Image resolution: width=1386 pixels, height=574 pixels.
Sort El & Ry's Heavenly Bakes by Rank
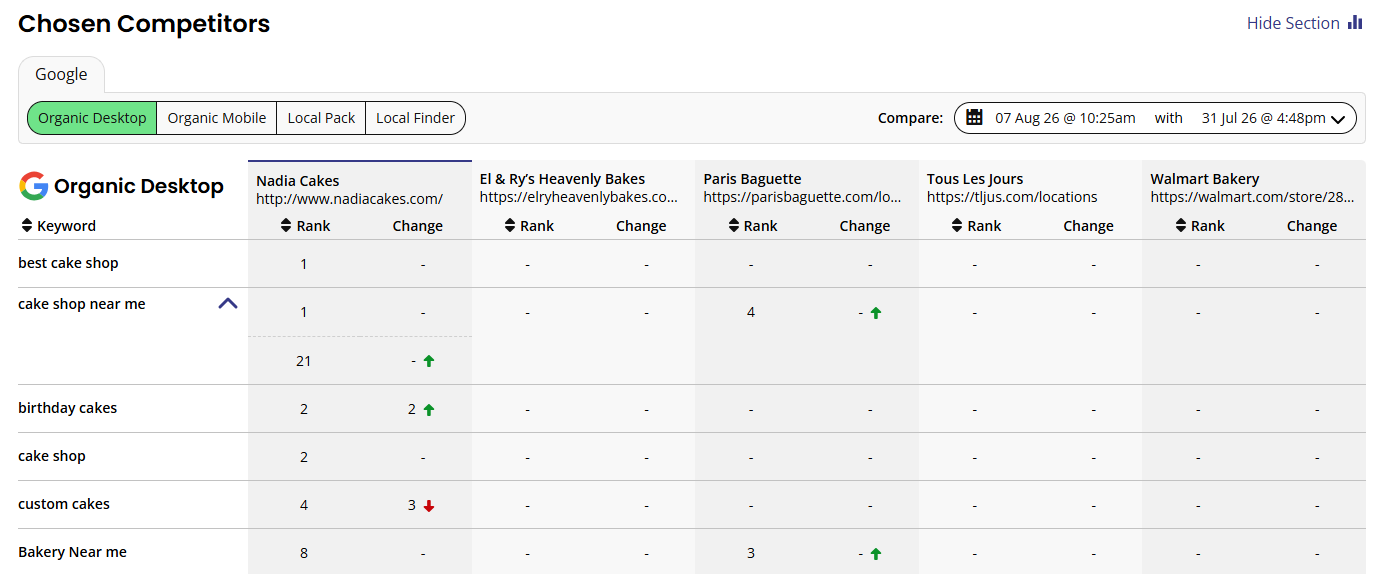(510, 226)
